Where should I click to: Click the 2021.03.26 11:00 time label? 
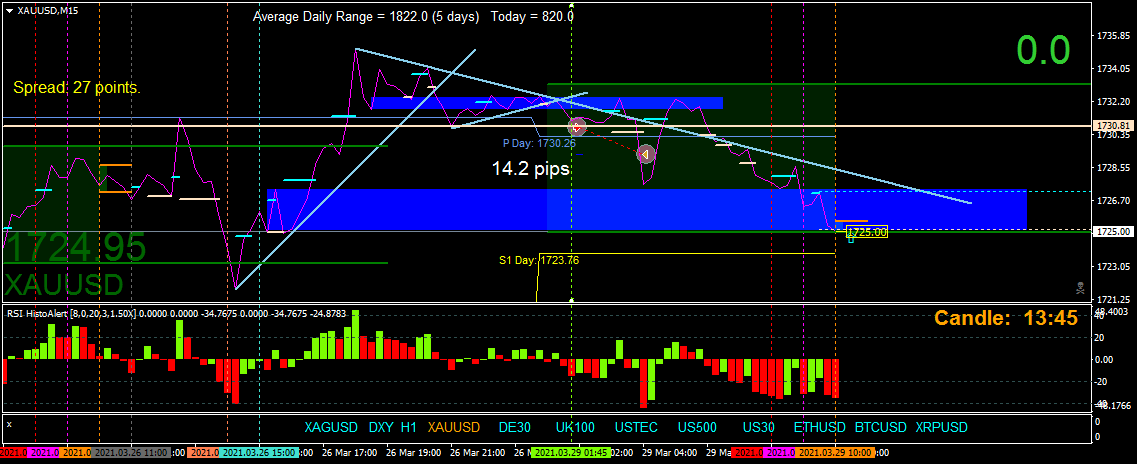133,453
